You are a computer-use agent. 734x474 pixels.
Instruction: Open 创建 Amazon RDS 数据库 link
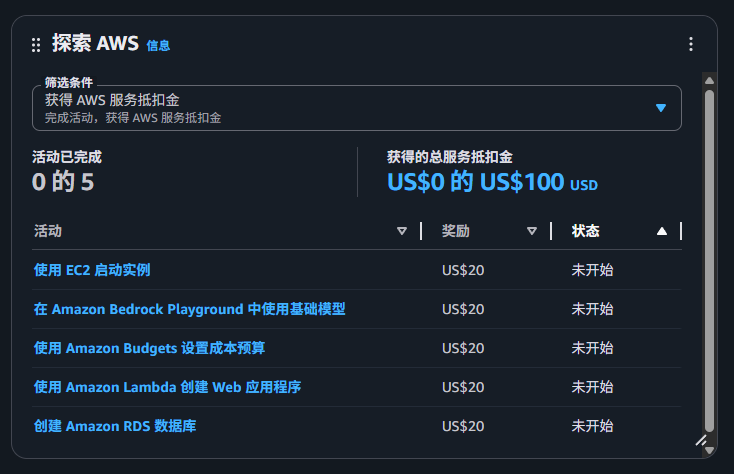(115, 426)
